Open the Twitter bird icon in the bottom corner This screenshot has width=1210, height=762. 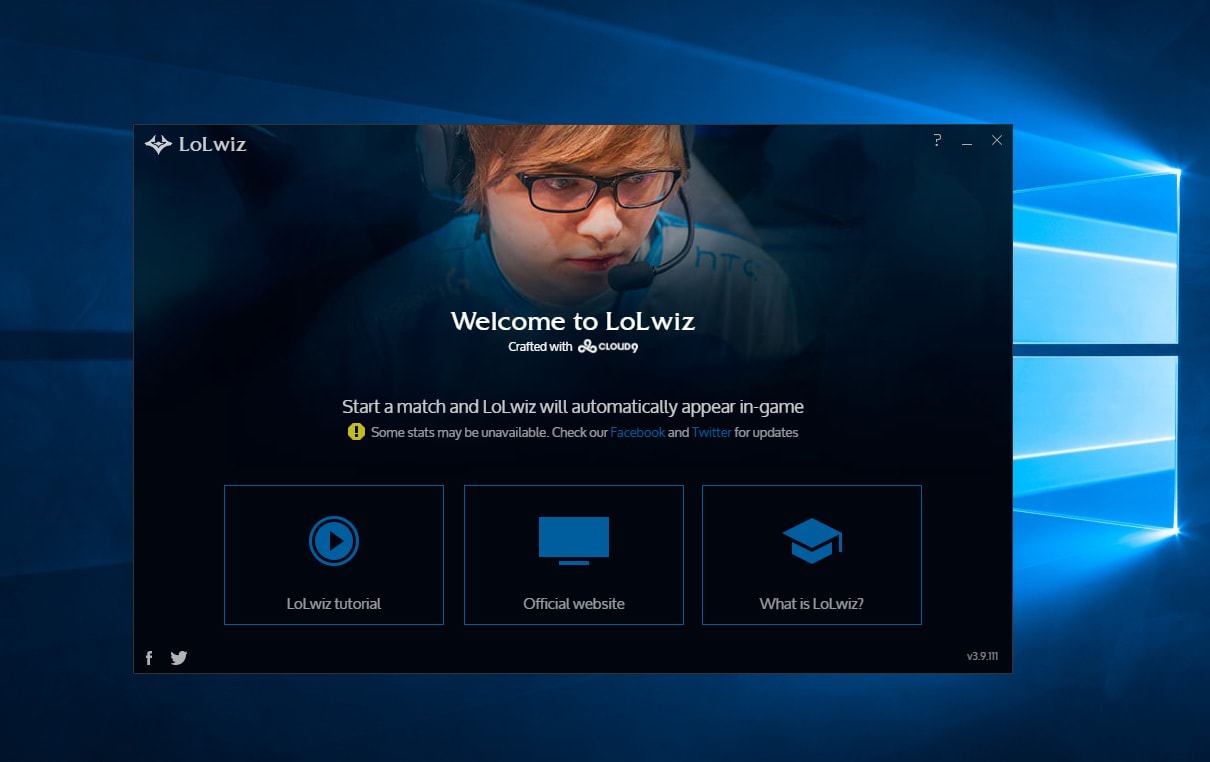(x=179, y=658)
